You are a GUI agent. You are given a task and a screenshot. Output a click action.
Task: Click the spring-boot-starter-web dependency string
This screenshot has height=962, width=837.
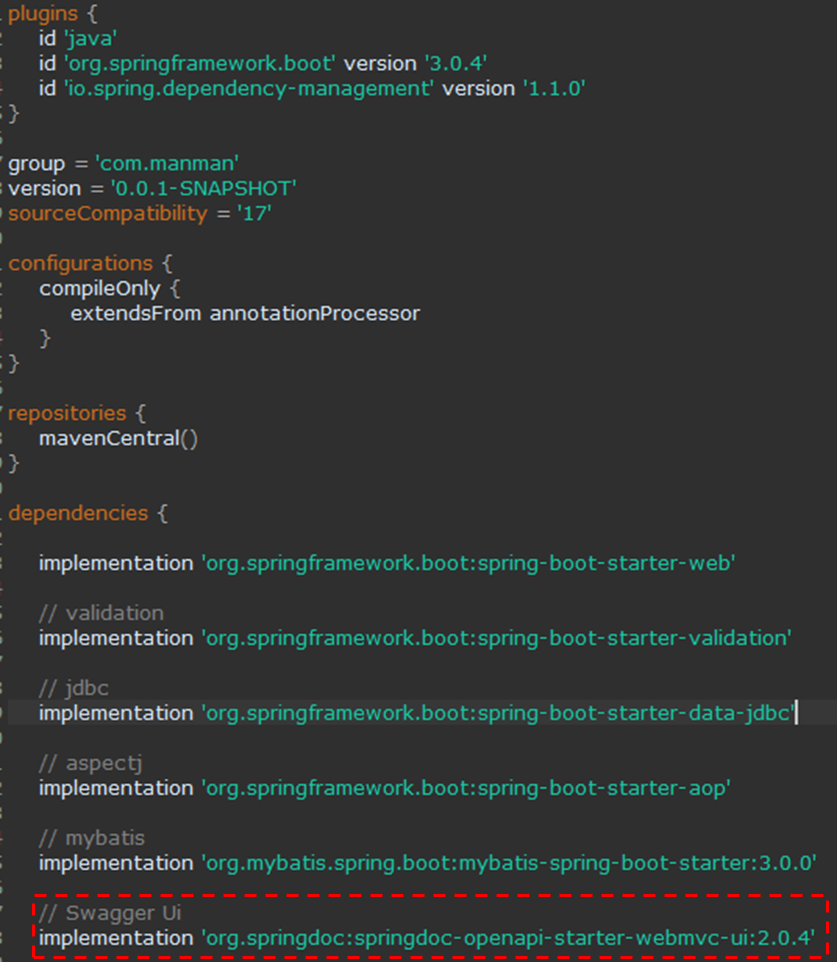469,563
